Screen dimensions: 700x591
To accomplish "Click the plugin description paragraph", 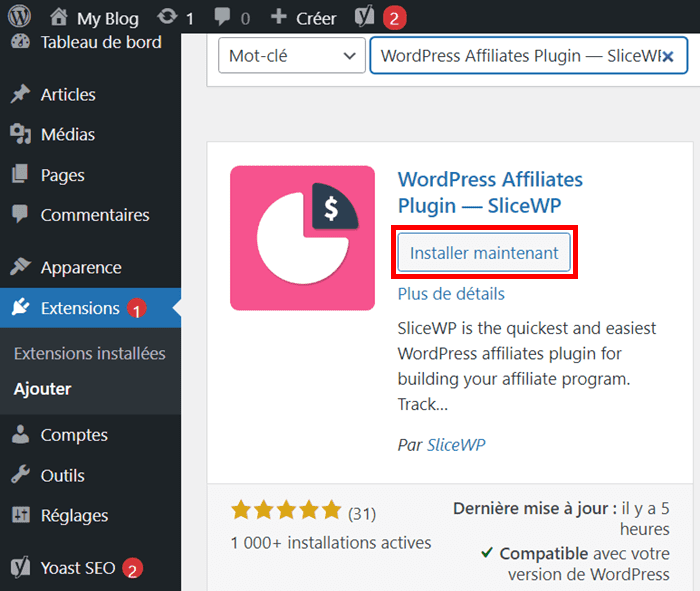I will point(527,366).
